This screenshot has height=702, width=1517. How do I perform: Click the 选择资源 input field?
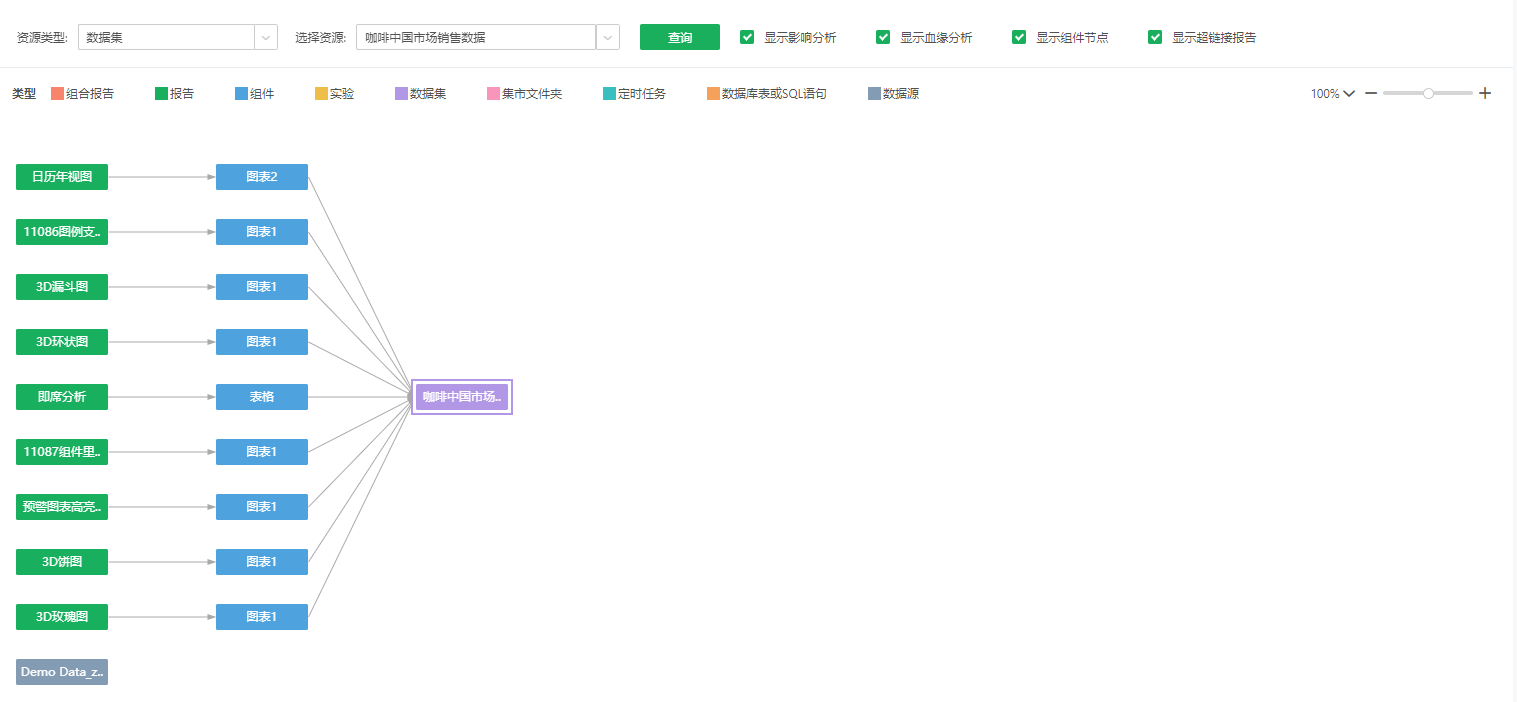click(x=476, y=37)
